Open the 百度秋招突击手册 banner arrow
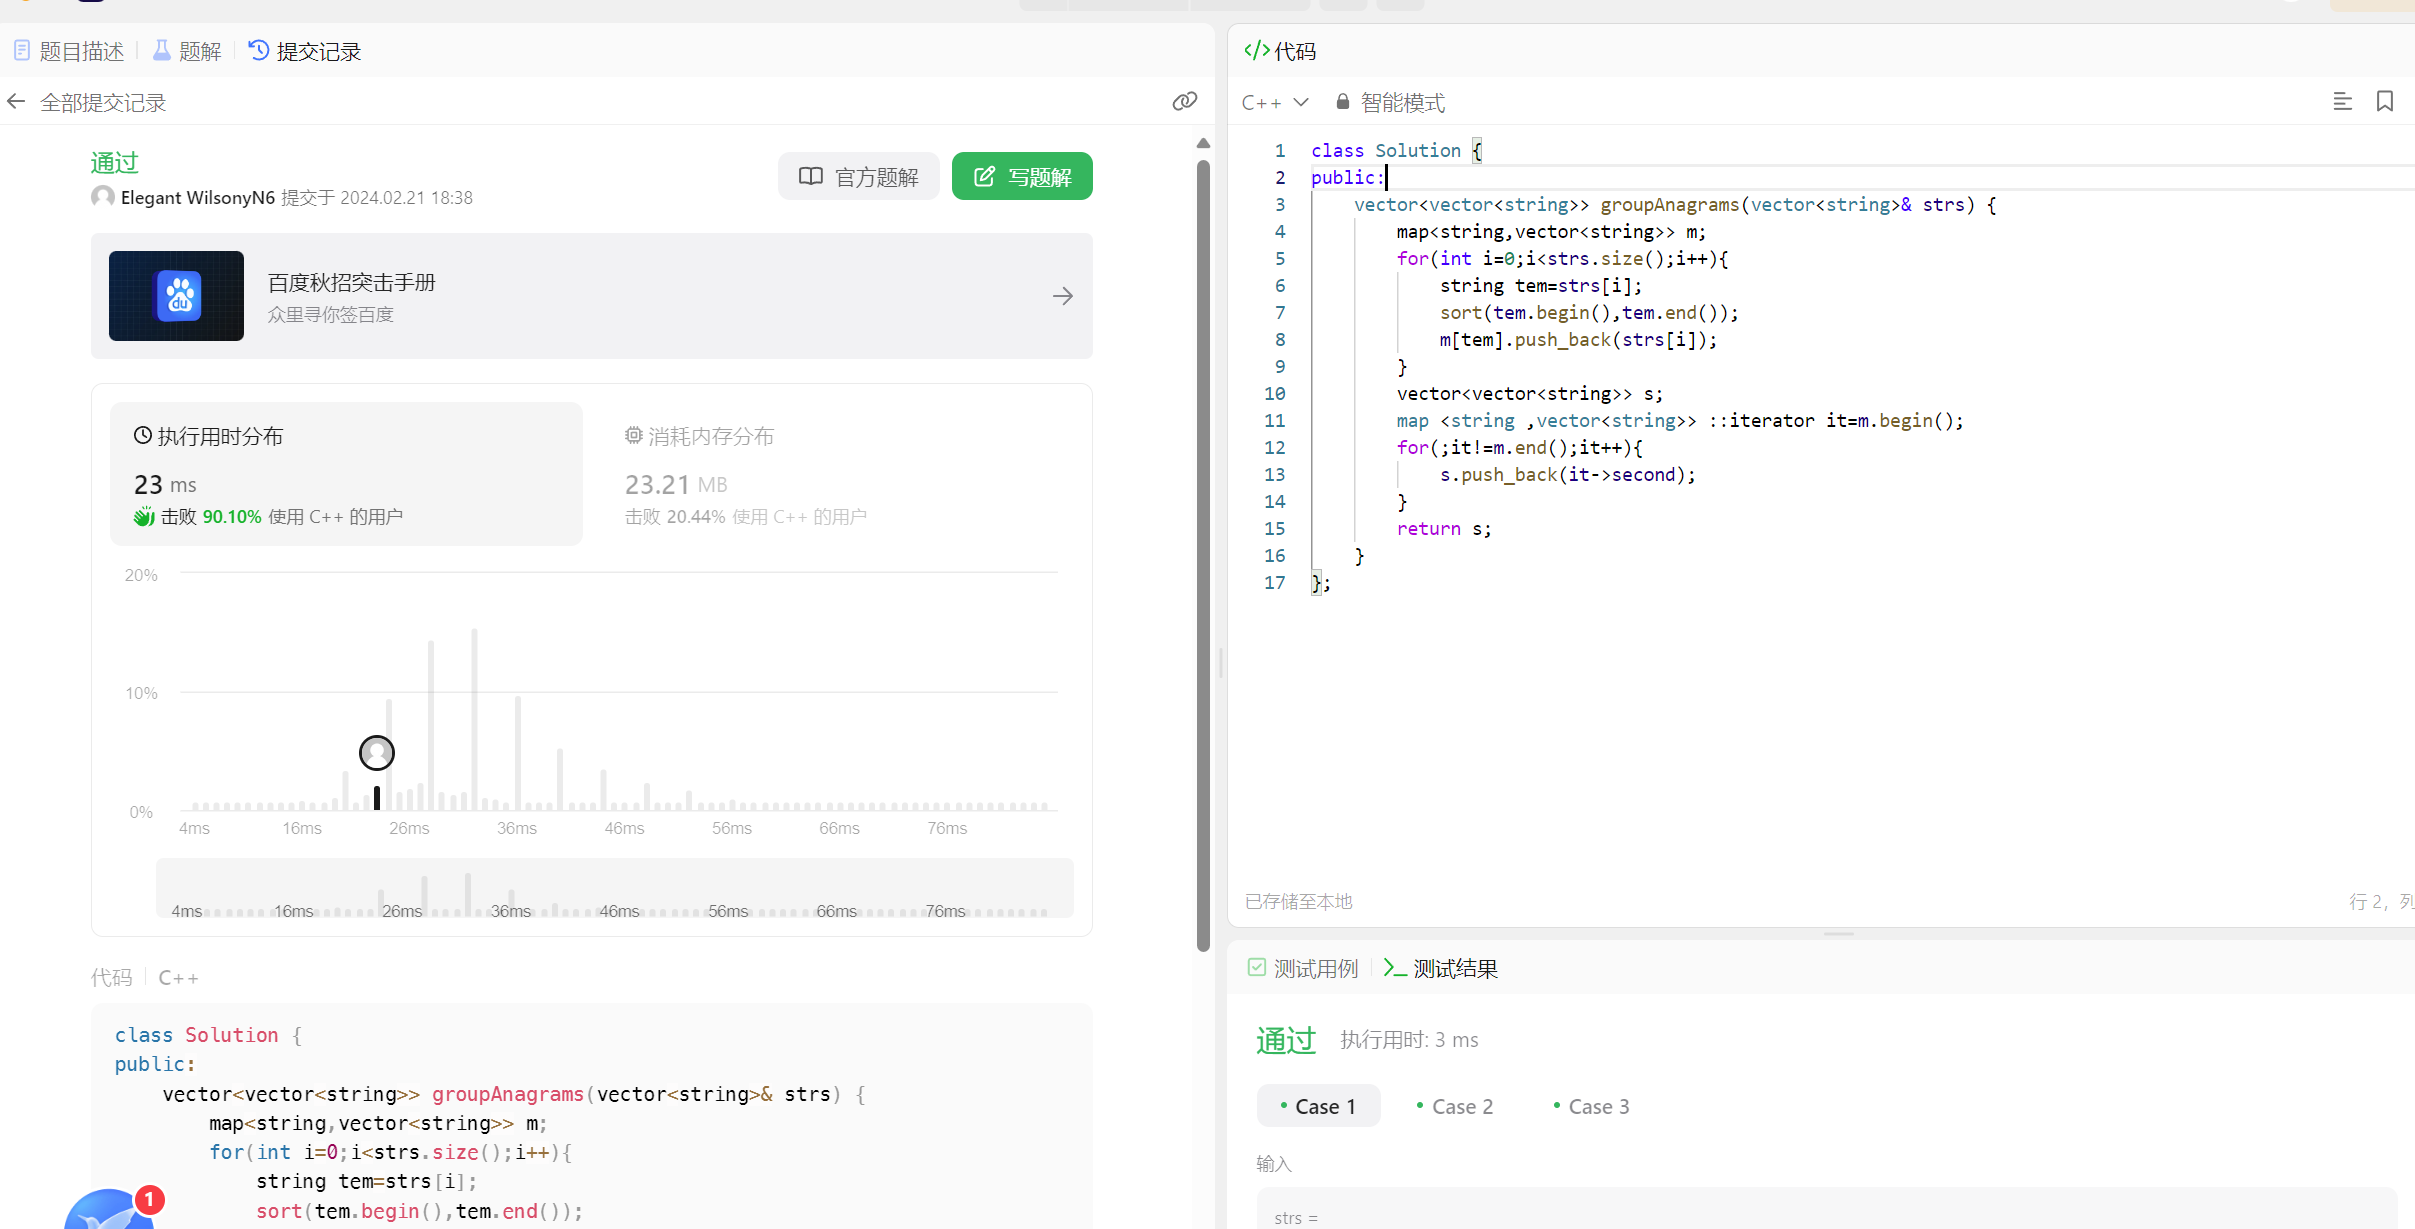This screenshot has width=2415, height=1229. 1062,296
